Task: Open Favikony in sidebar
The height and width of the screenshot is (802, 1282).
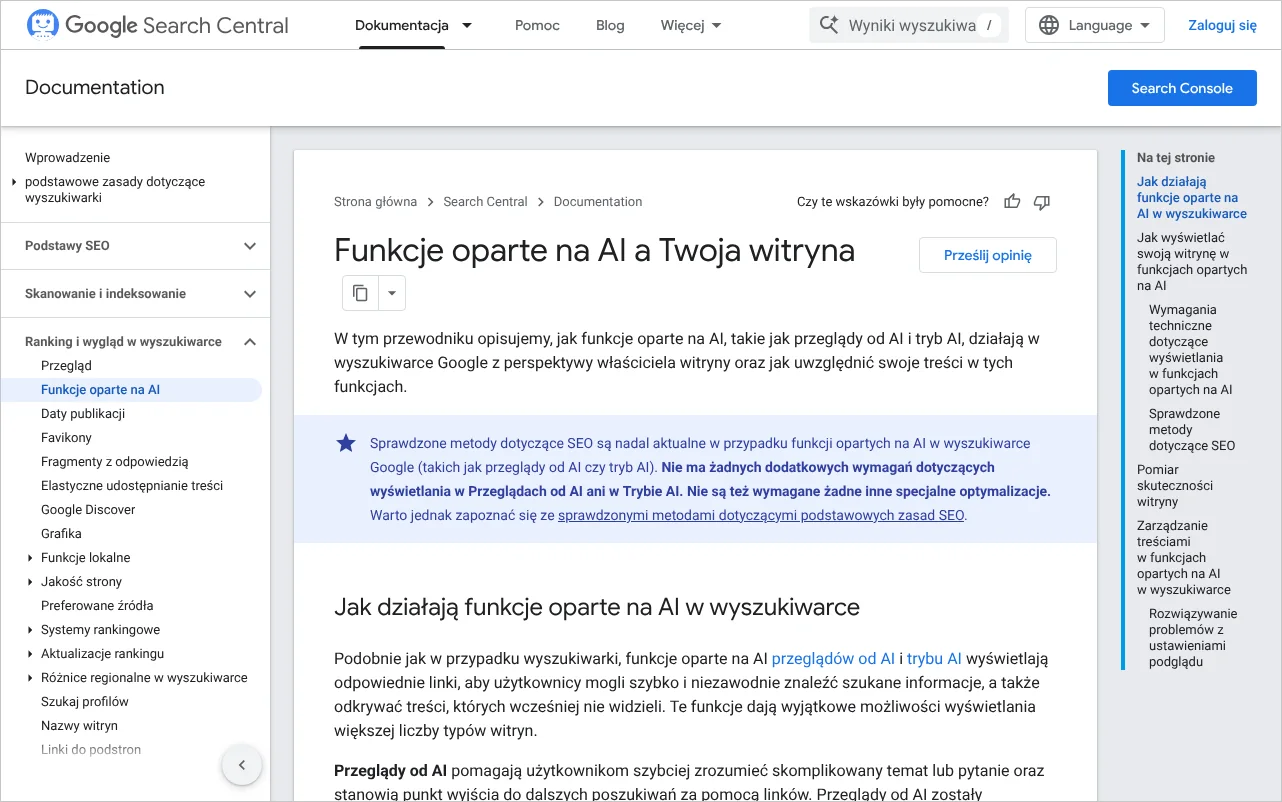Action: pos(66,438)
